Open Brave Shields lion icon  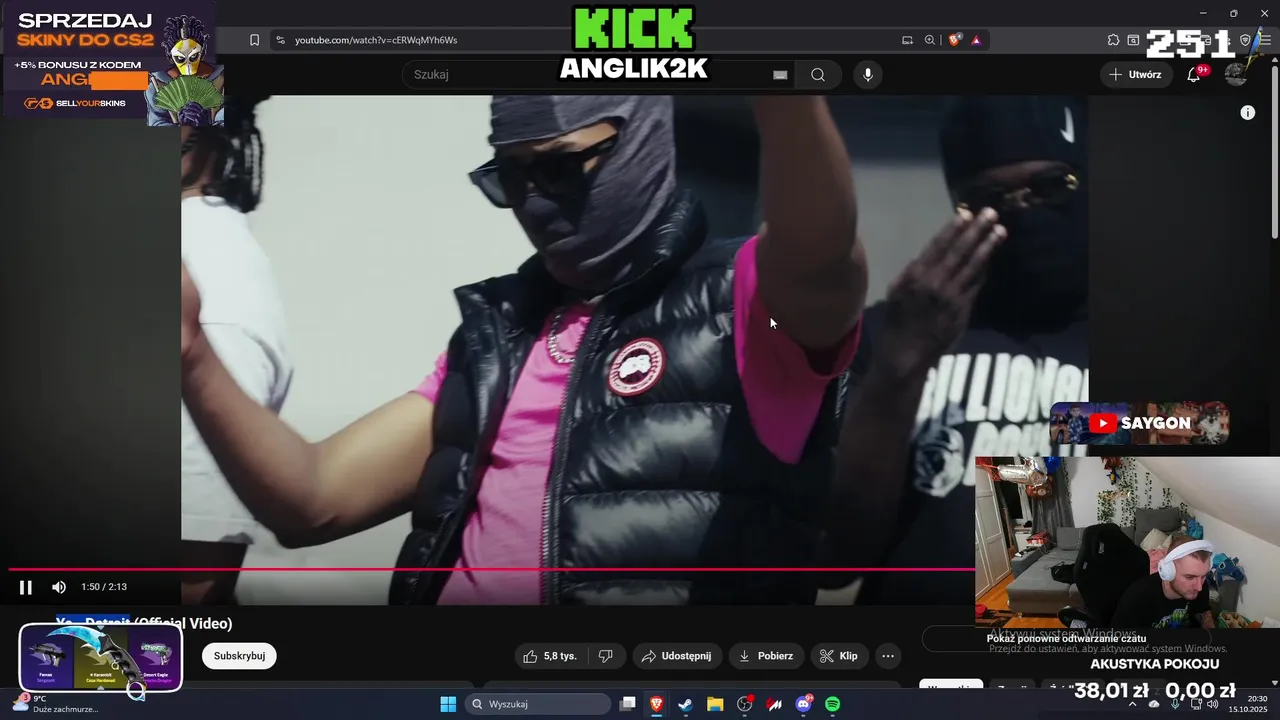[x=955, y=40]
